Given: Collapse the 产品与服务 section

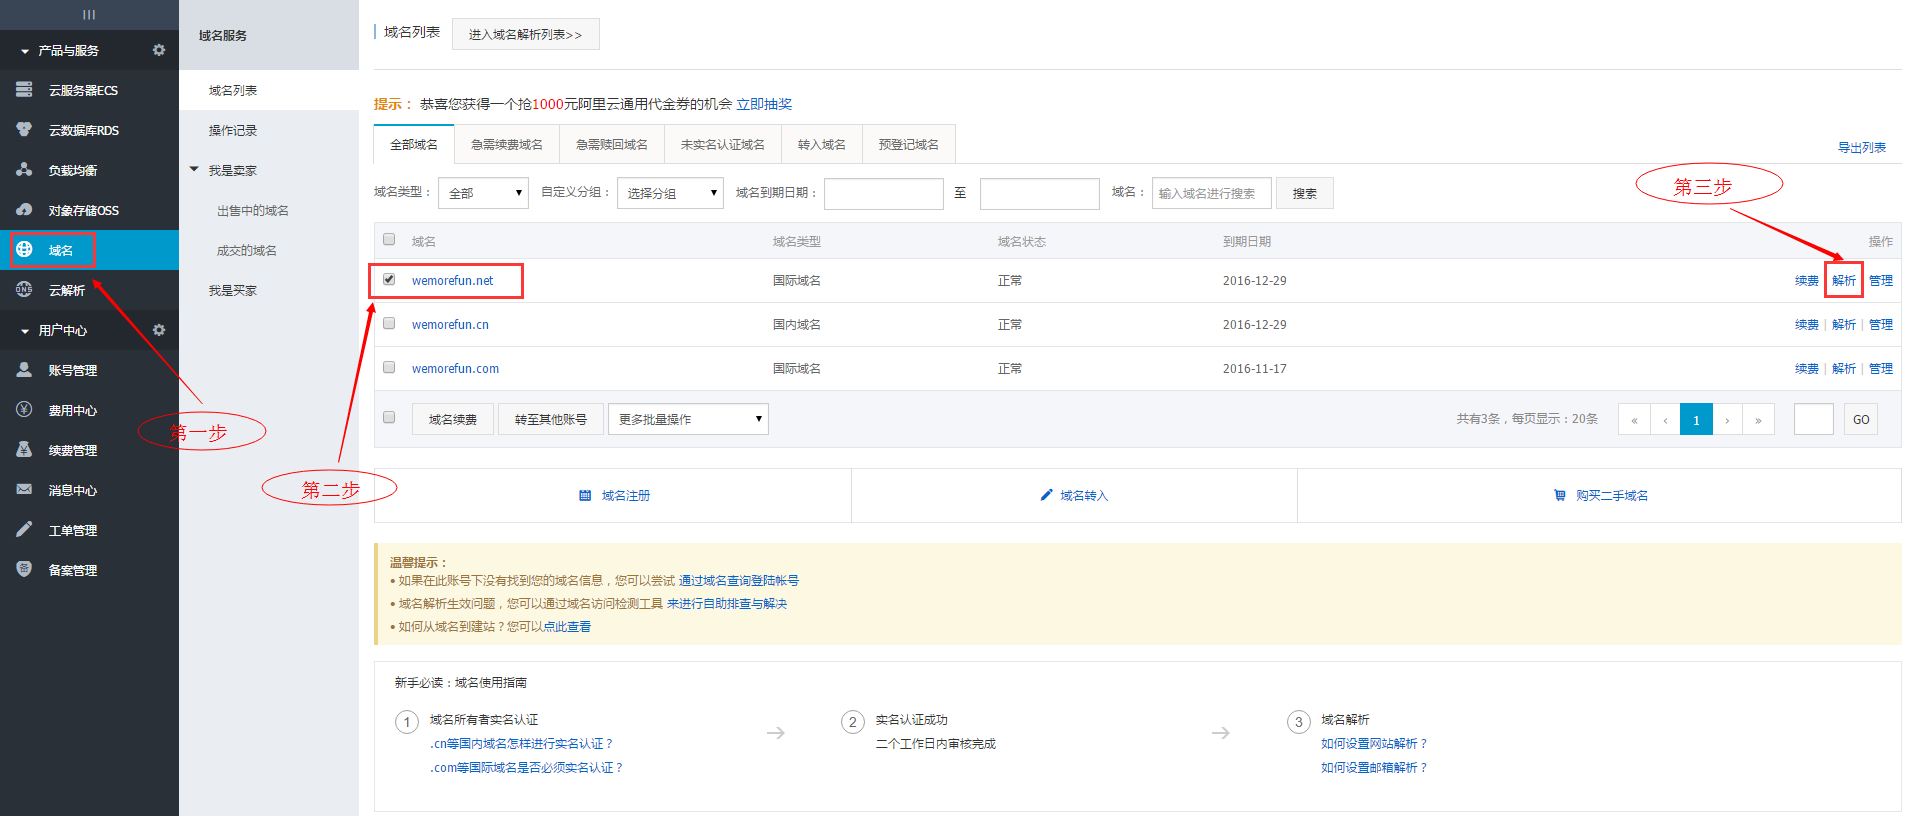Looking at the screenshot, I should point(25,51).
